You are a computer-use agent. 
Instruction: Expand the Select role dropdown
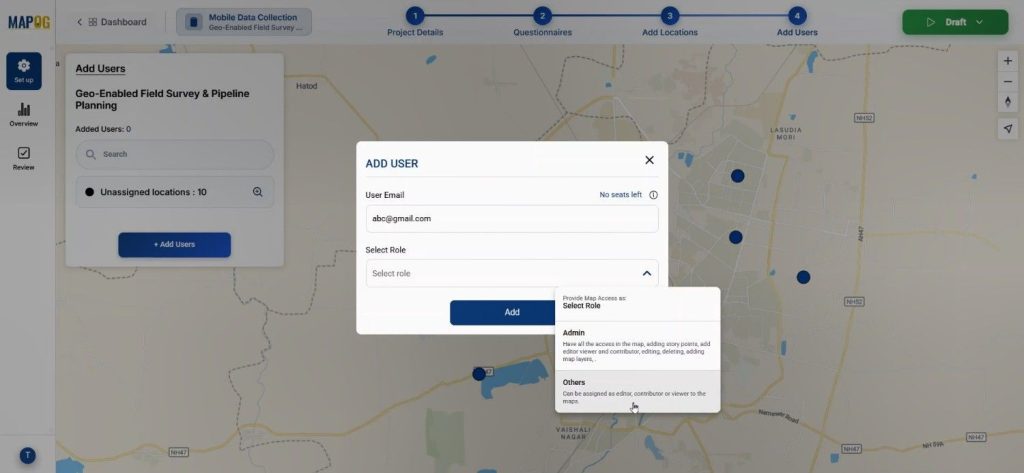[511, 273]
